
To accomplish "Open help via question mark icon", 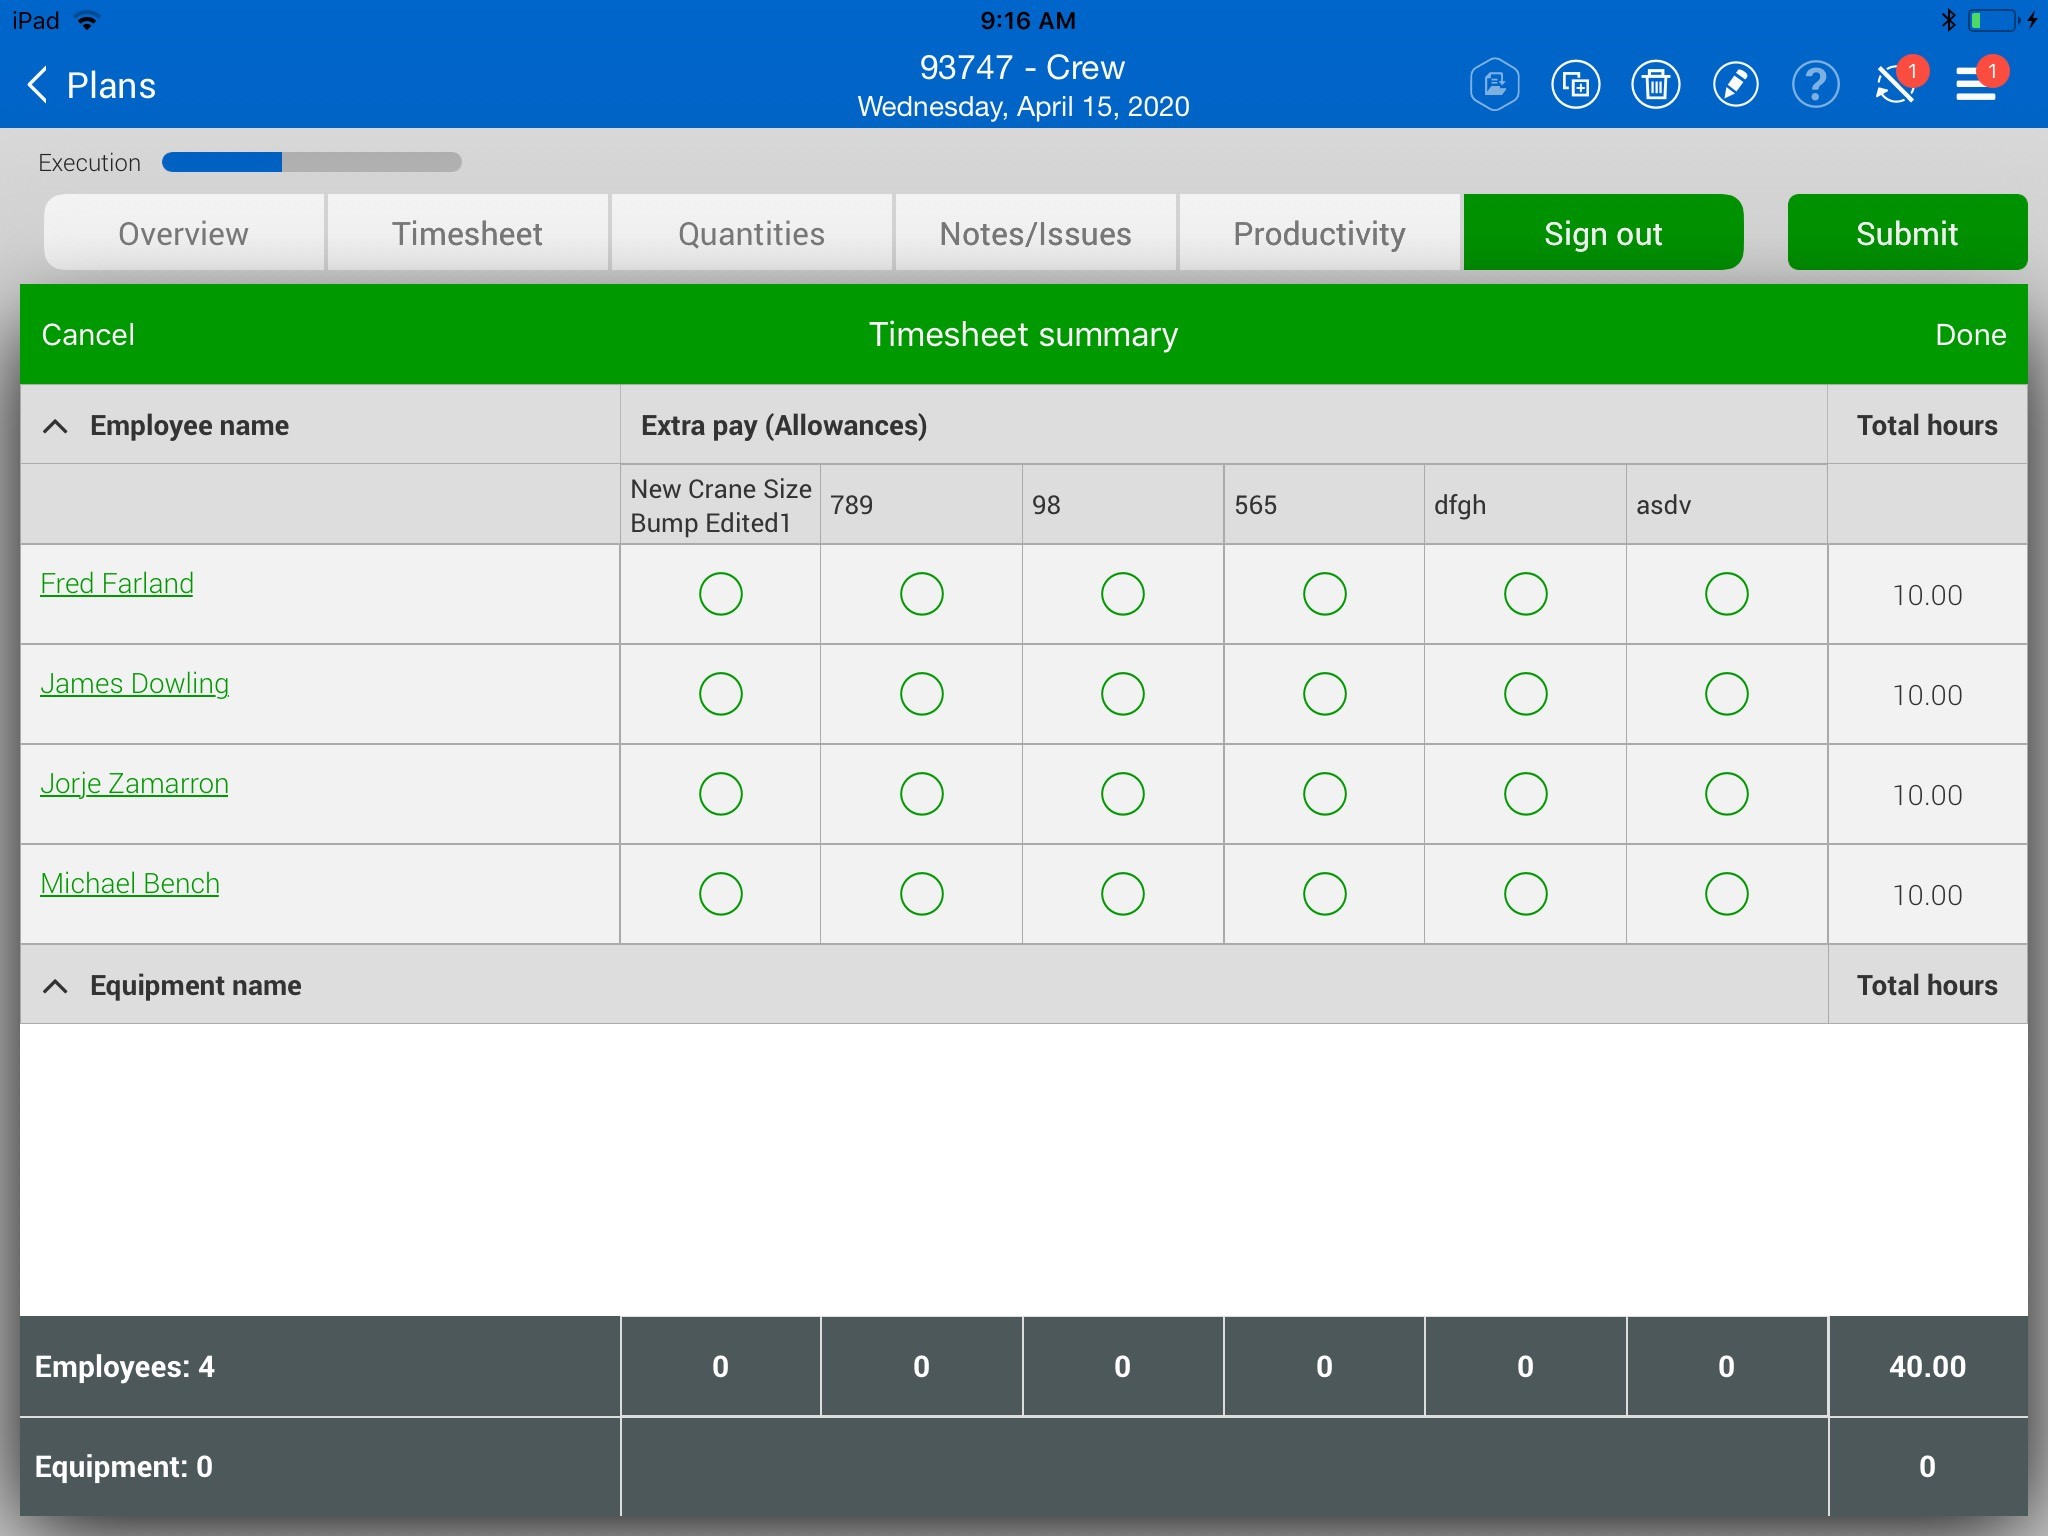I will [x=1815, y=84].
